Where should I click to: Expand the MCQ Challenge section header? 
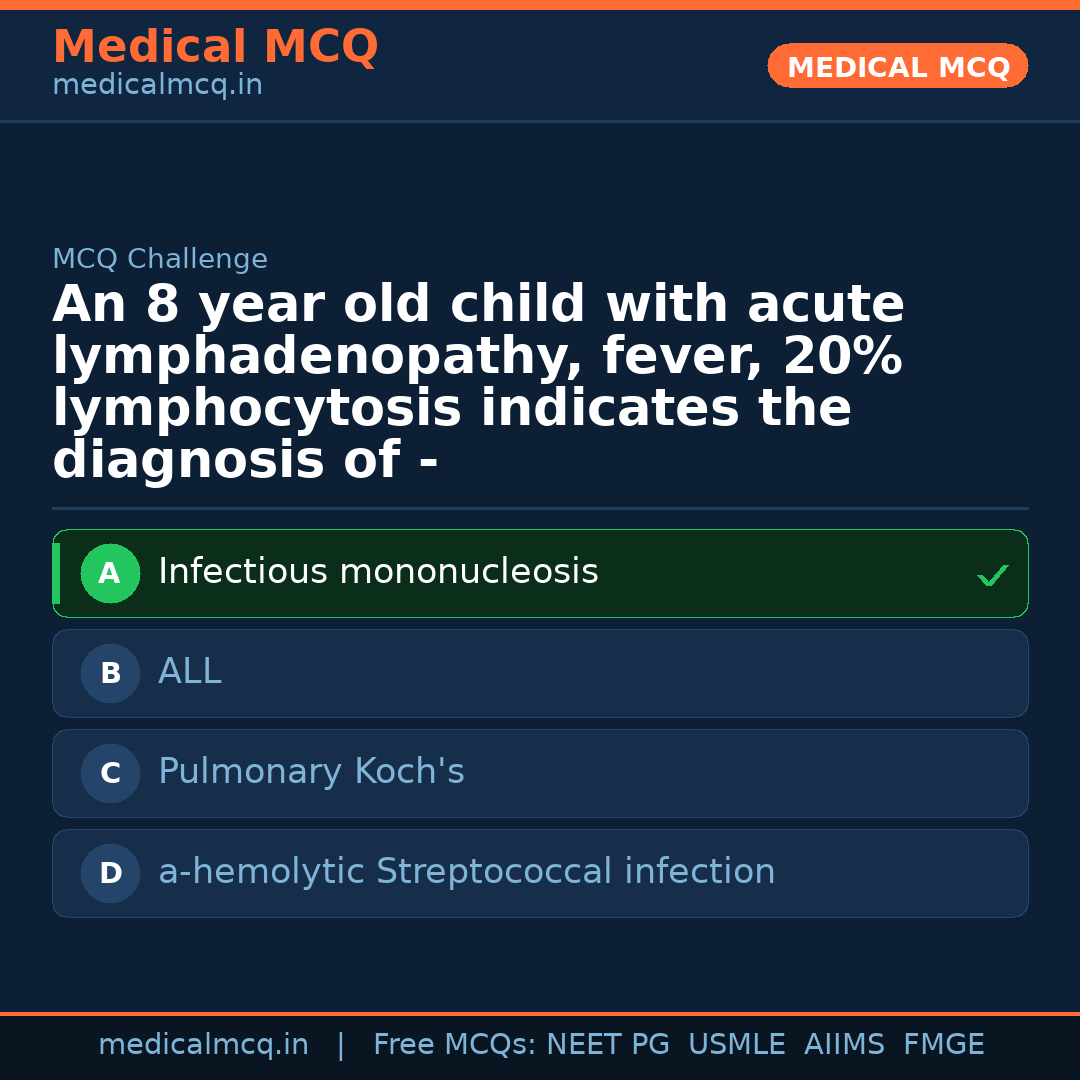pyautogui.click(x=160, y=258)
